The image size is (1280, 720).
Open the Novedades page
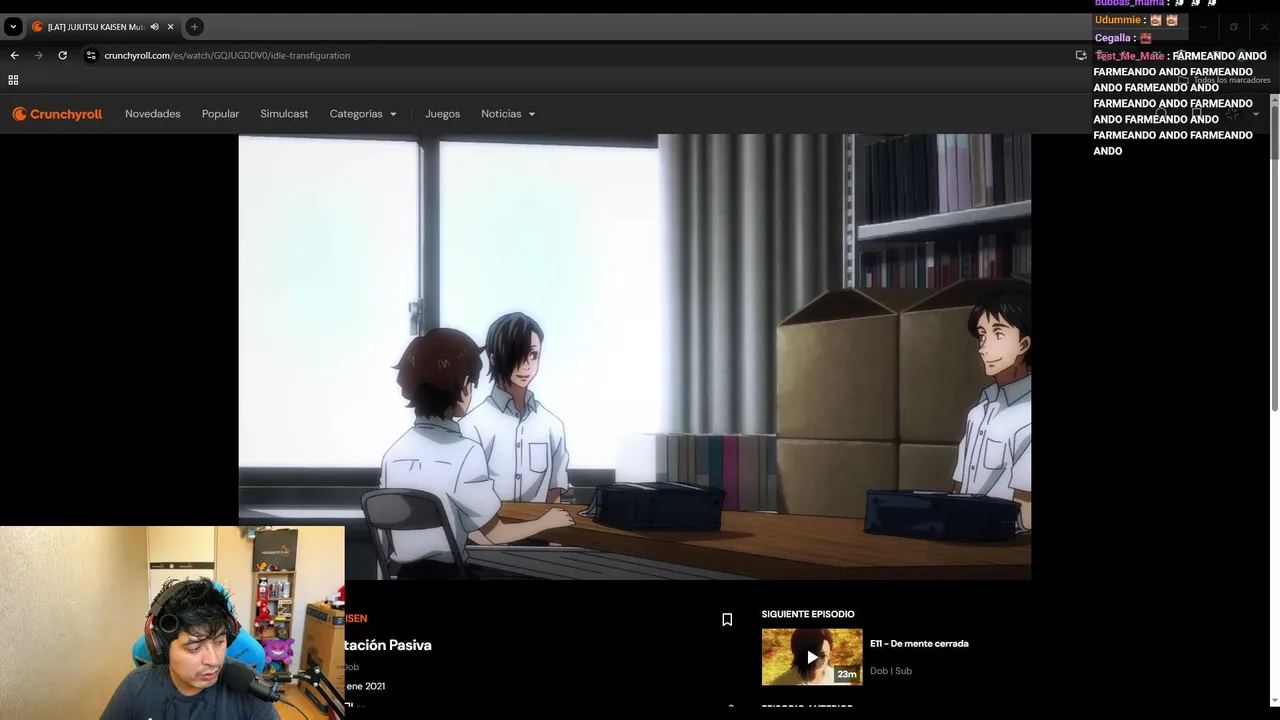click(x=153, y=114)
